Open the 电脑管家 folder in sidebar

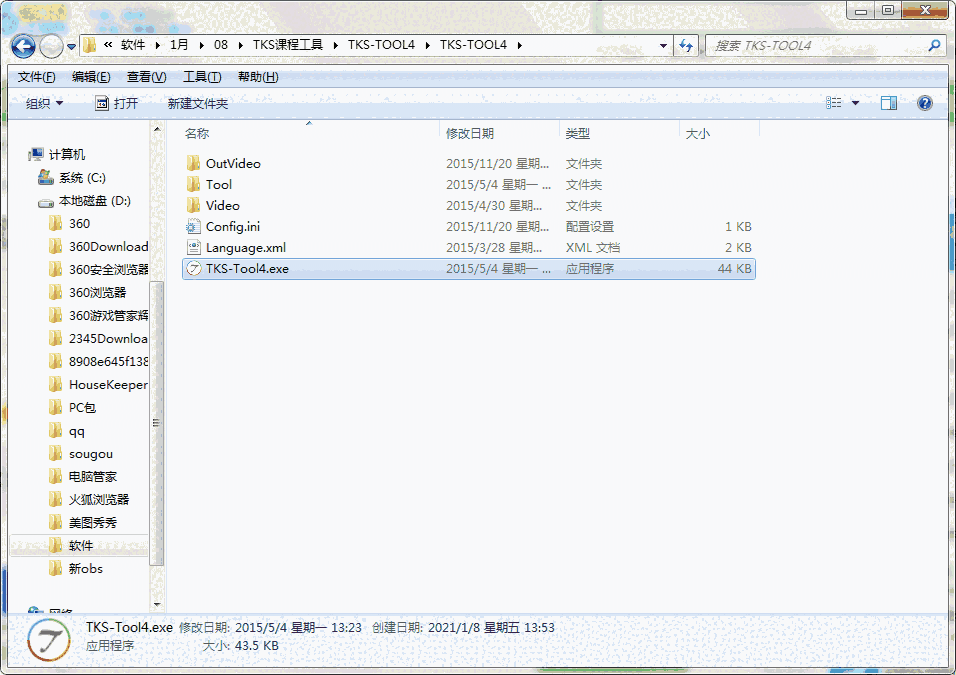[x=82, y=477]
